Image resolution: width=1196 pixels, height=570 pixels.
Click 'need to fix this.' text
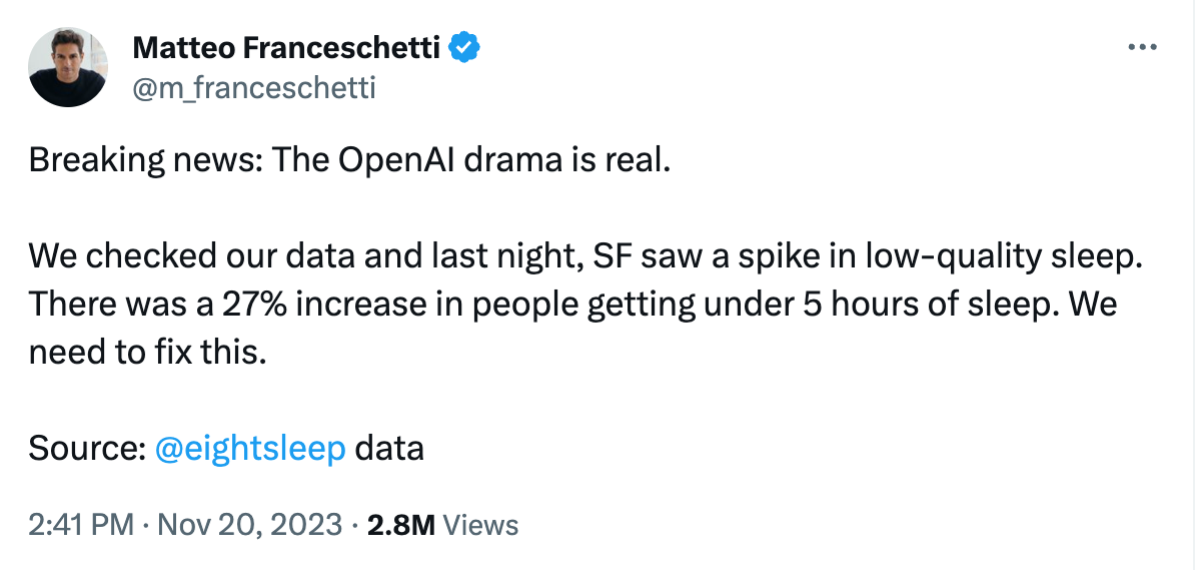coord(148,354)
